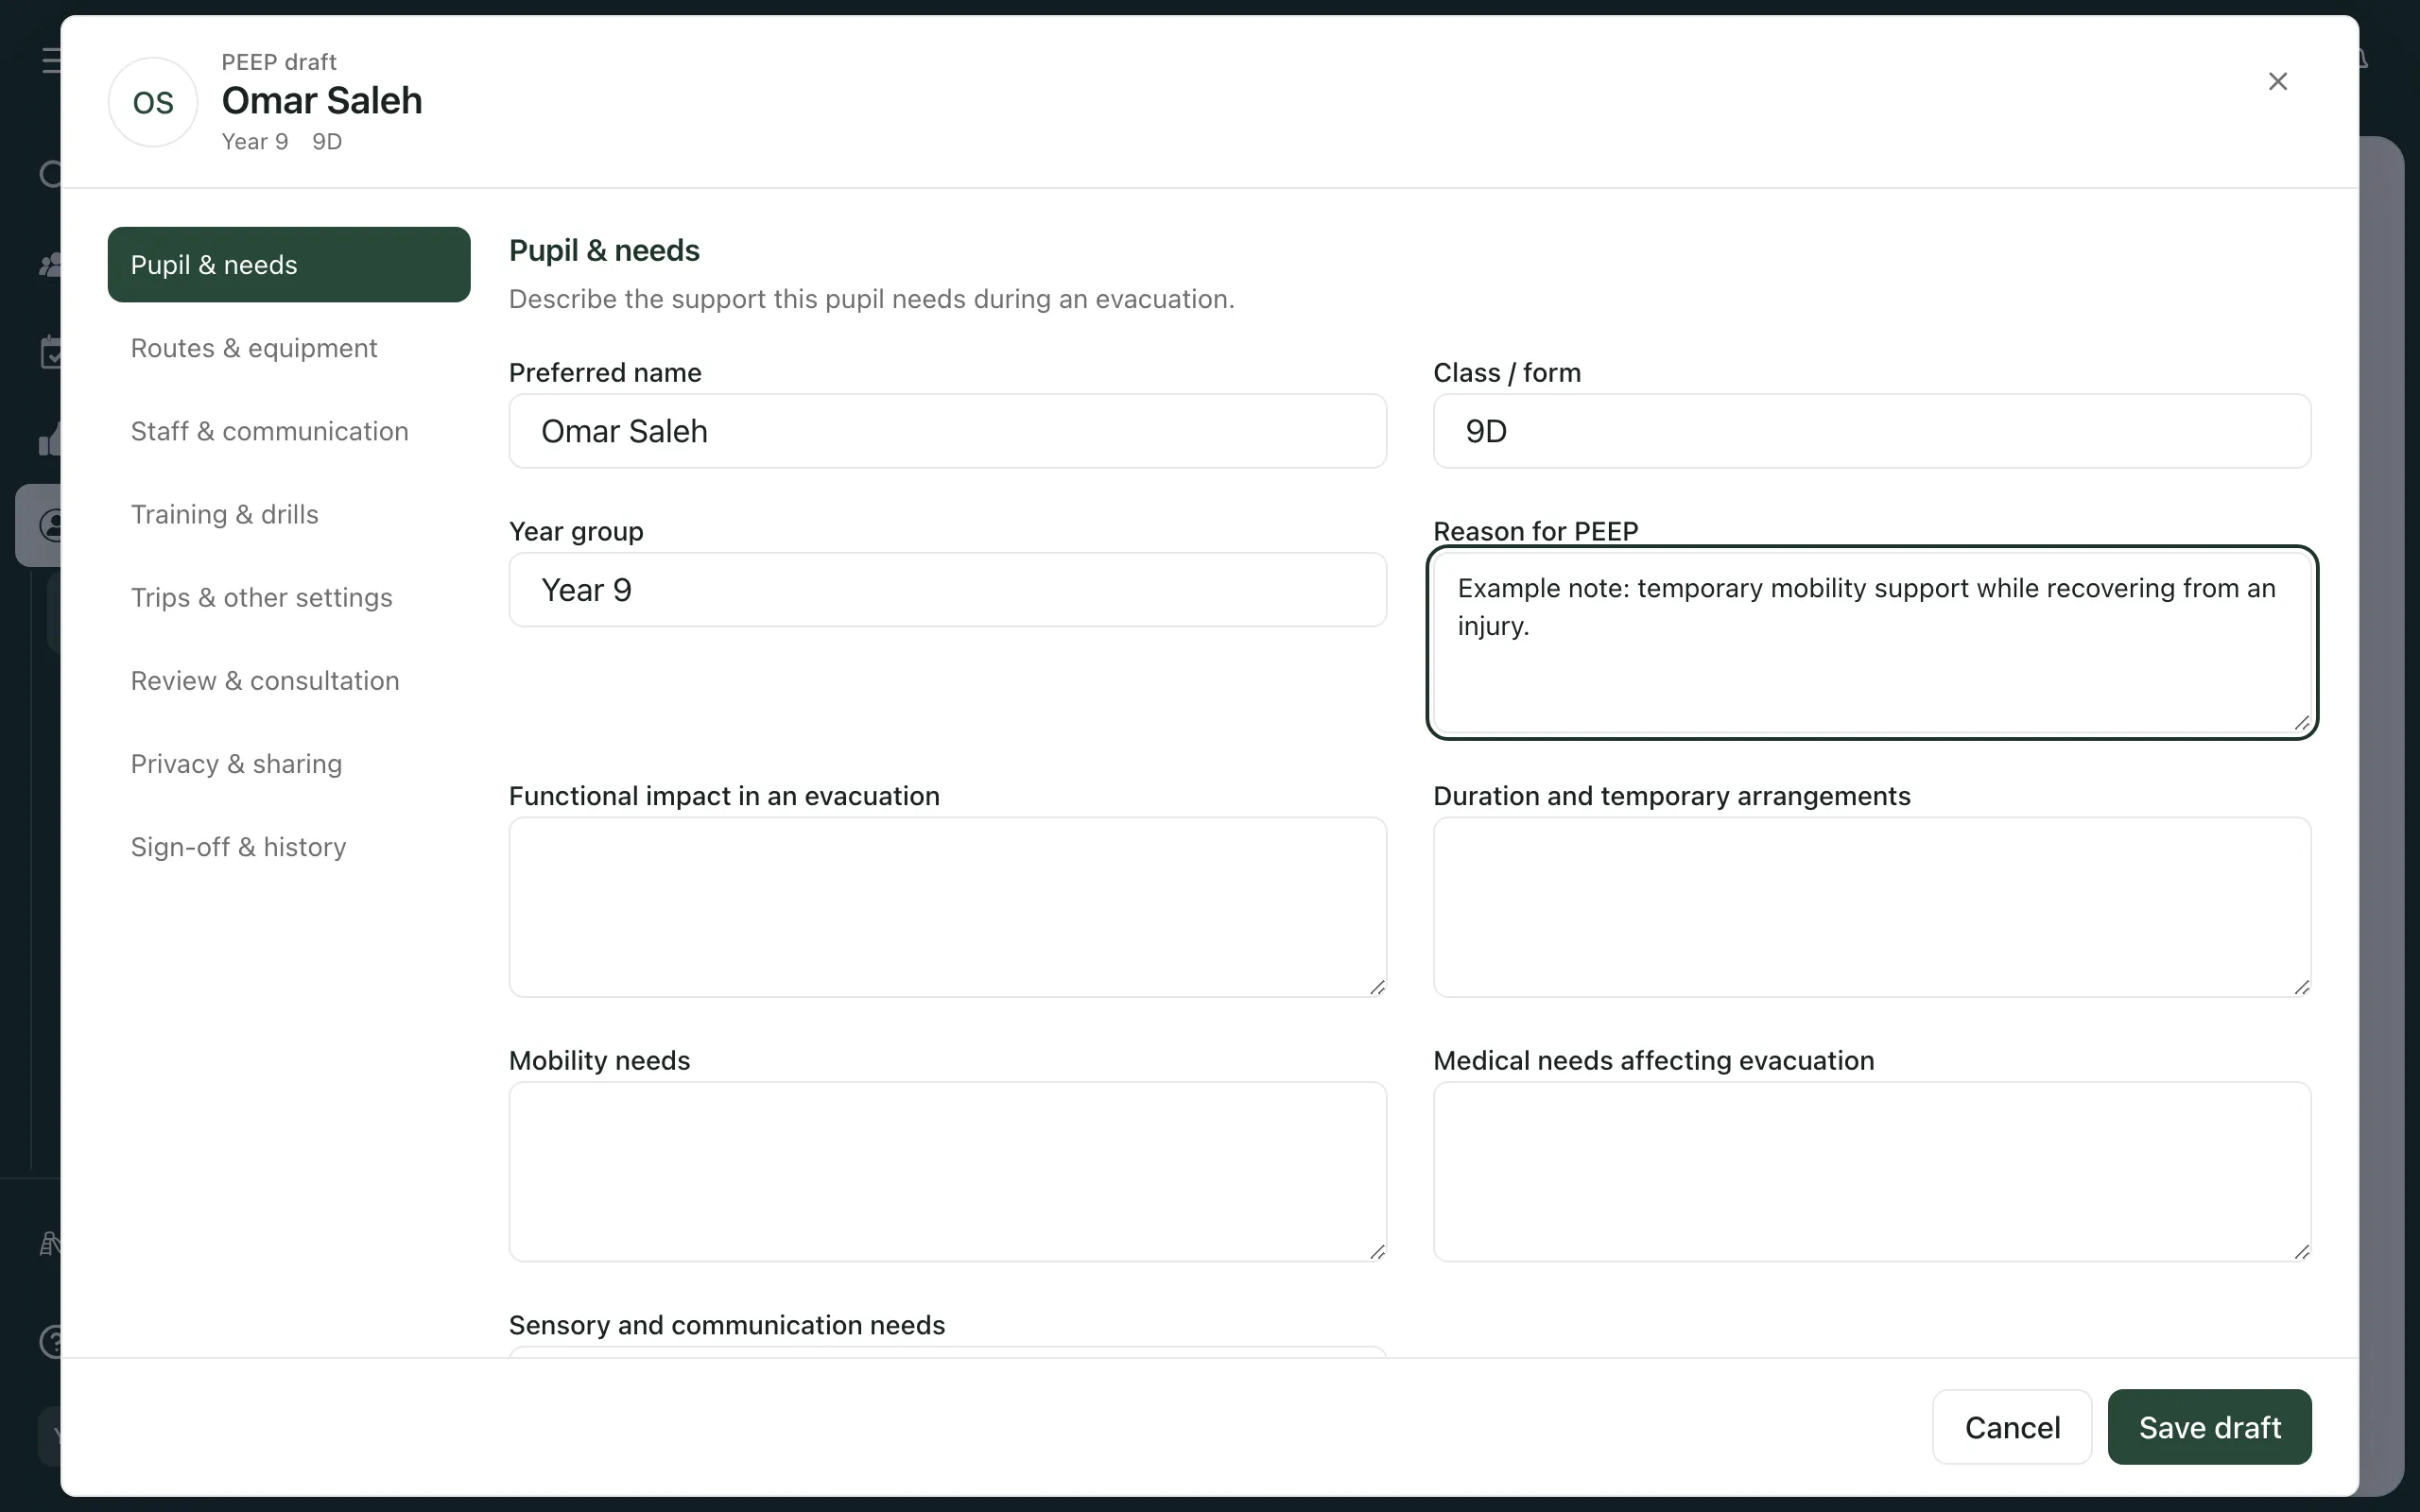The height and width of the screenshot is (1512, 2420).
Task: Click the Mobility needs textarea
Action: coord(947,1171)
